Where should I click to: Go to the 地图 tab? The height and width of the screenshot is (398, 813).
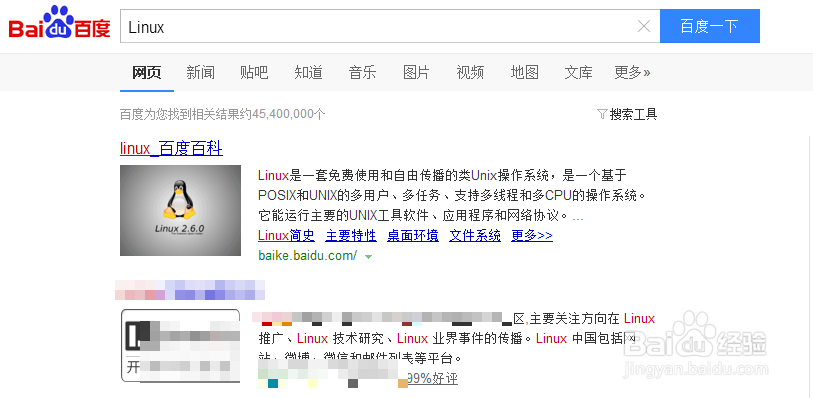pyautogui.click(x=524, y=73)
